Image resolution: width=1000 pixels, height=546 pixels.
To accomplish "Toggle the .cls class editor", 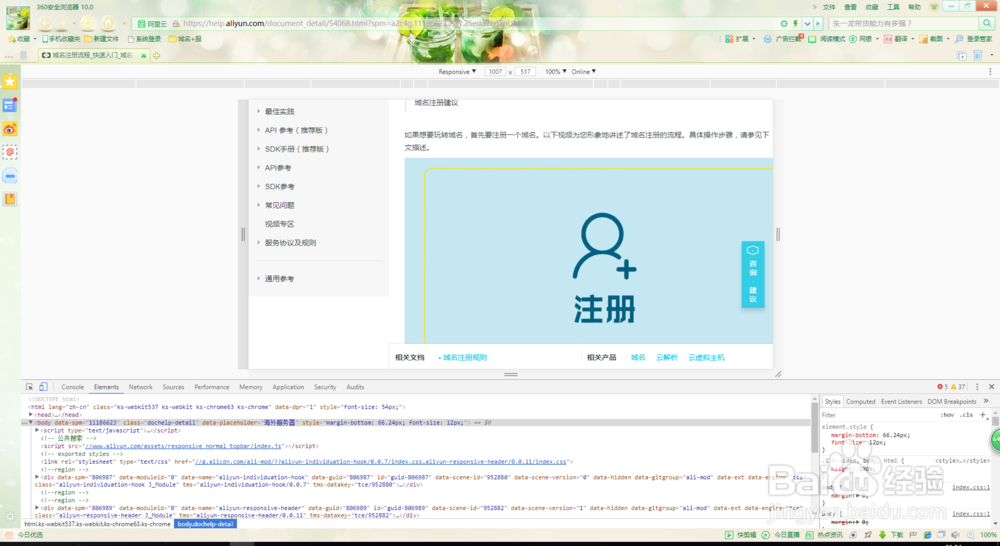I will click(x=967, y=415).
